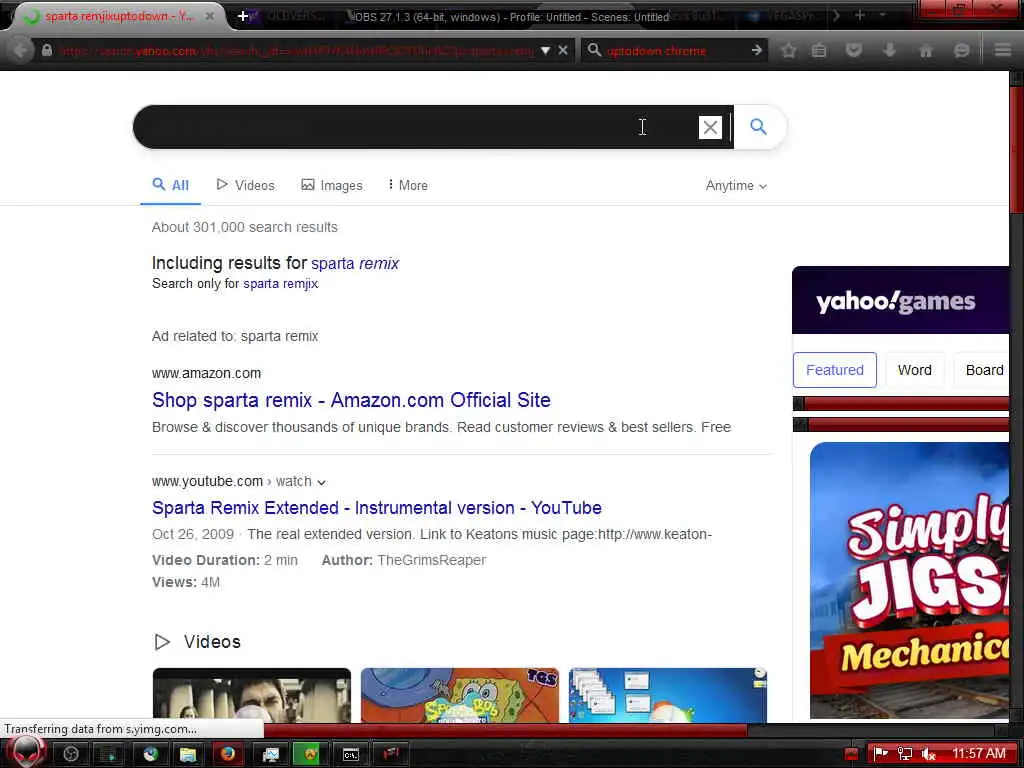Switch to the Videos results tab
The height and width of the screenshot is (768, 1024).
click(246, 185)
